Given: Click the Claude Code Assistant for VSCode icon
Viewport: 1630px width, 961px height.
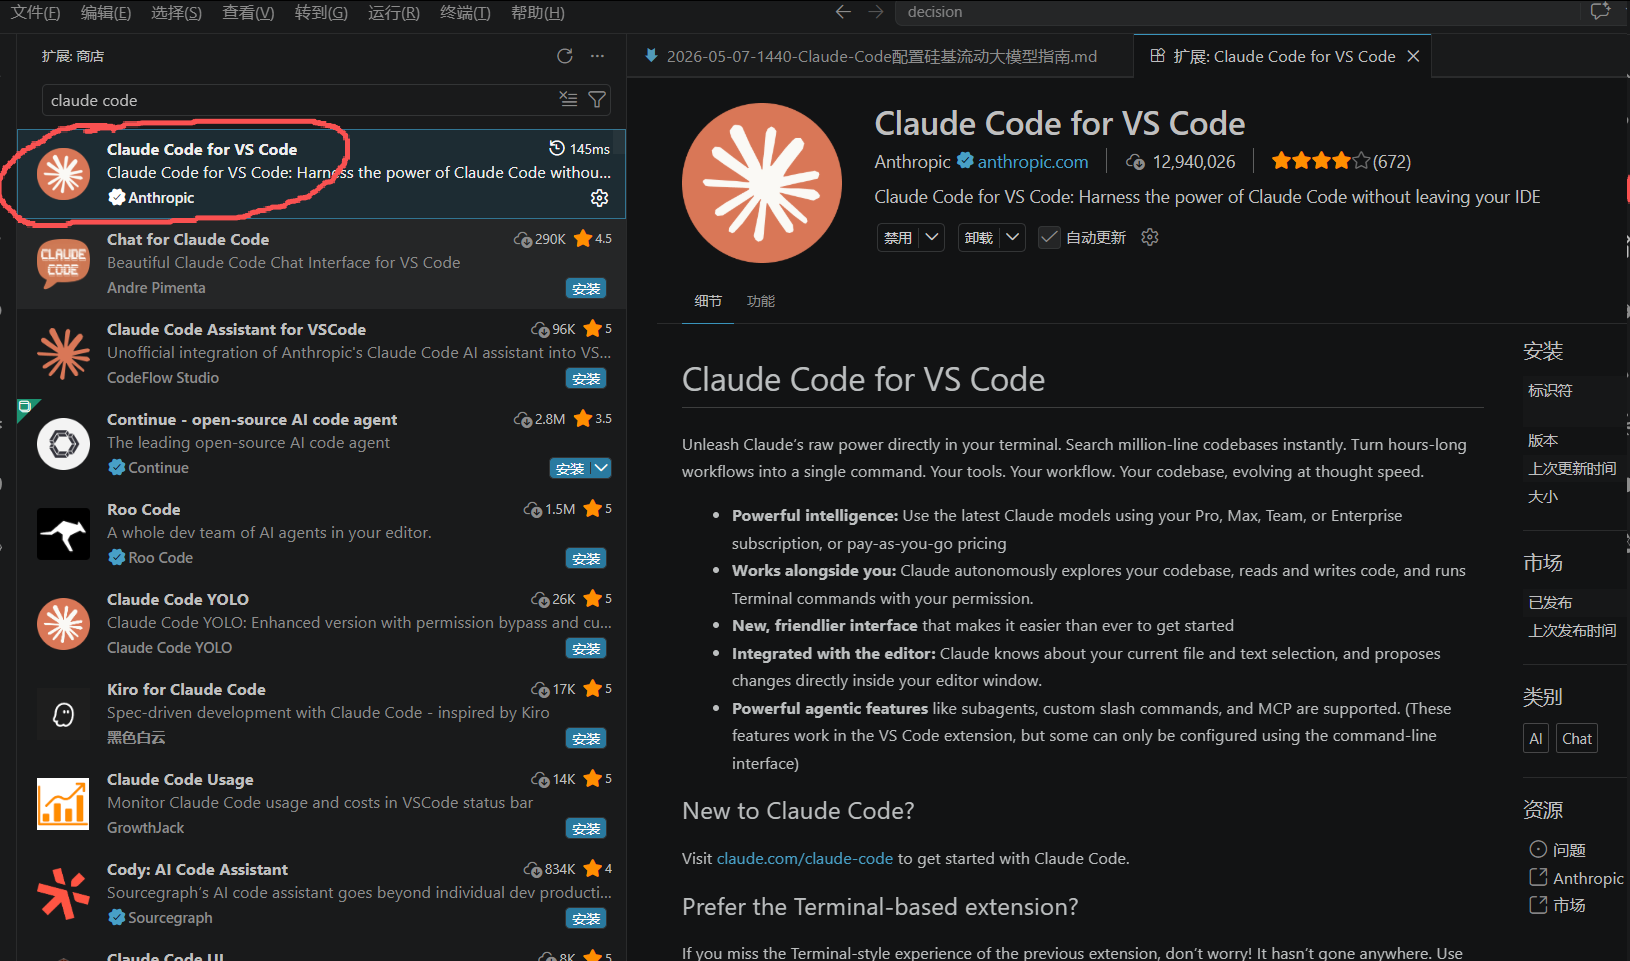Looking at the screenshot, I should click(x=63, y=353).
